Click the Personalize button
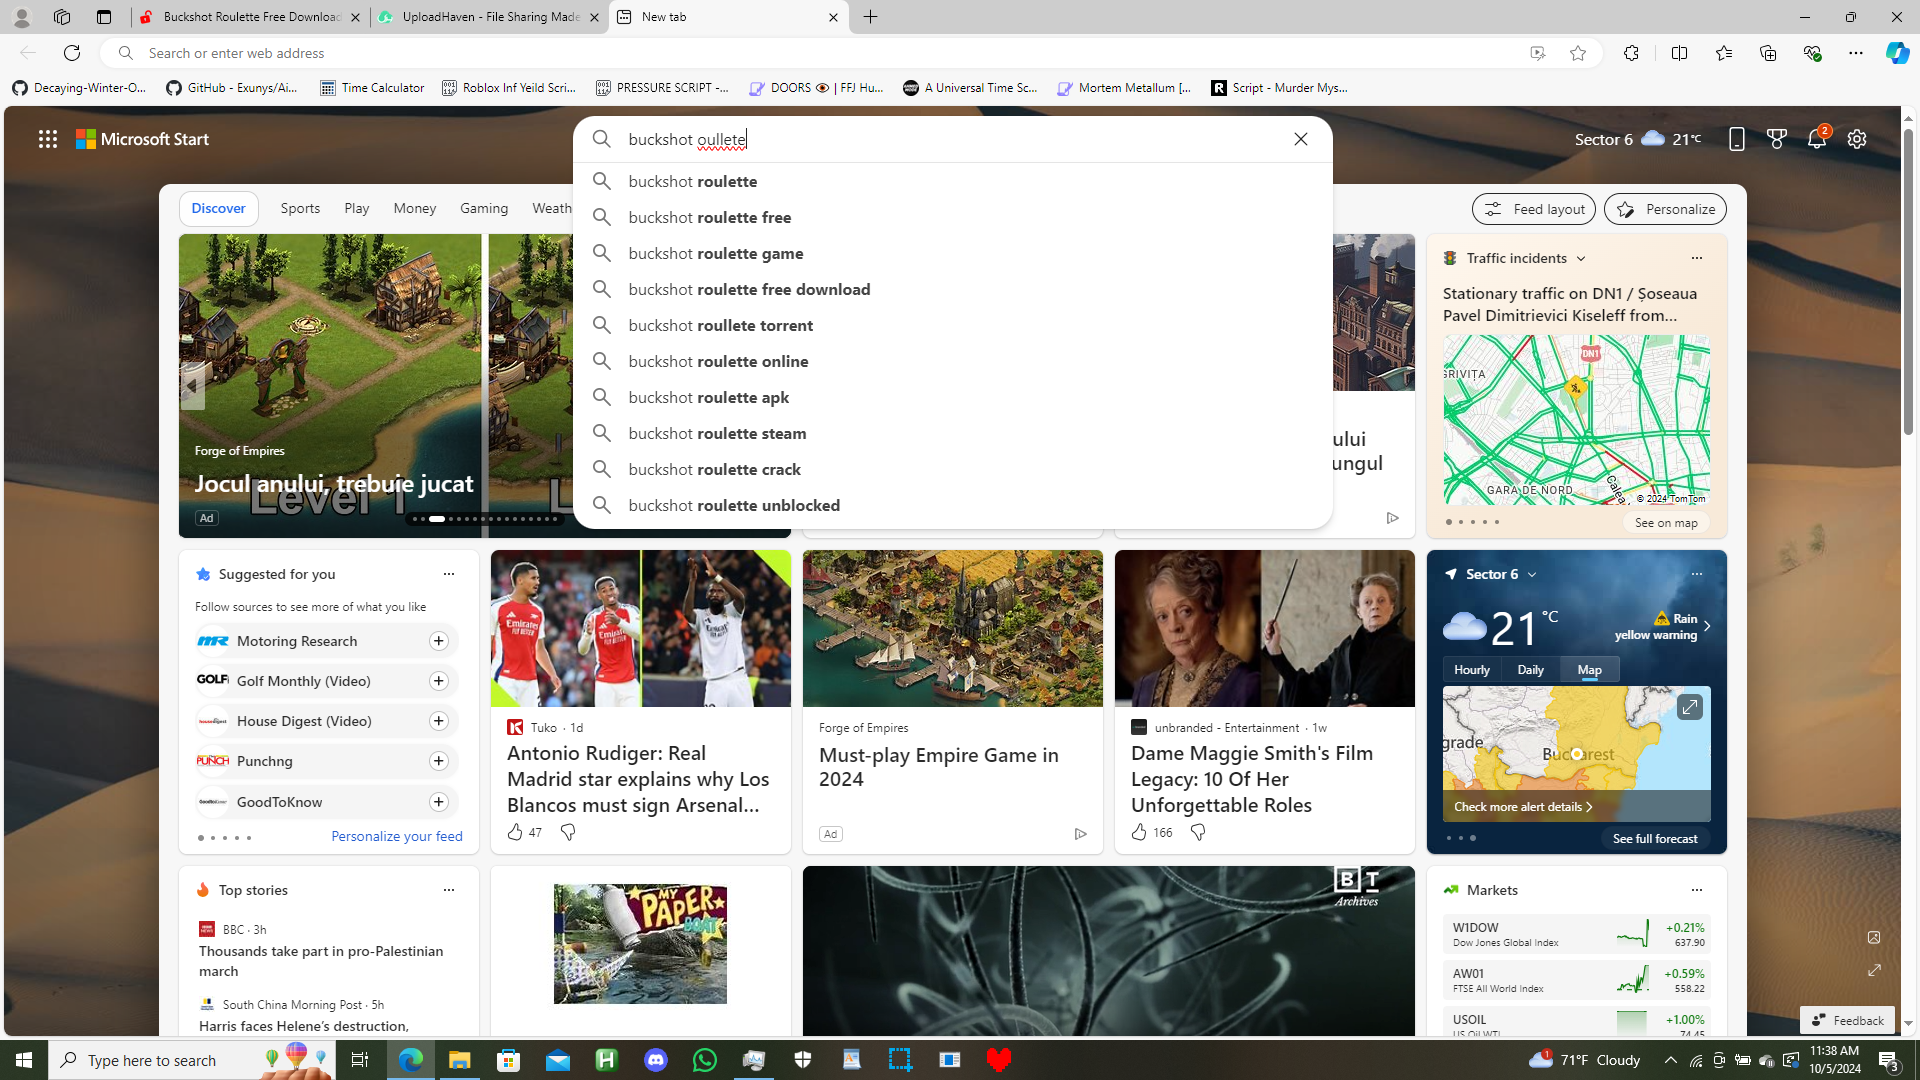This screenshot has width=1920, height=1080. pos(1664,209)
